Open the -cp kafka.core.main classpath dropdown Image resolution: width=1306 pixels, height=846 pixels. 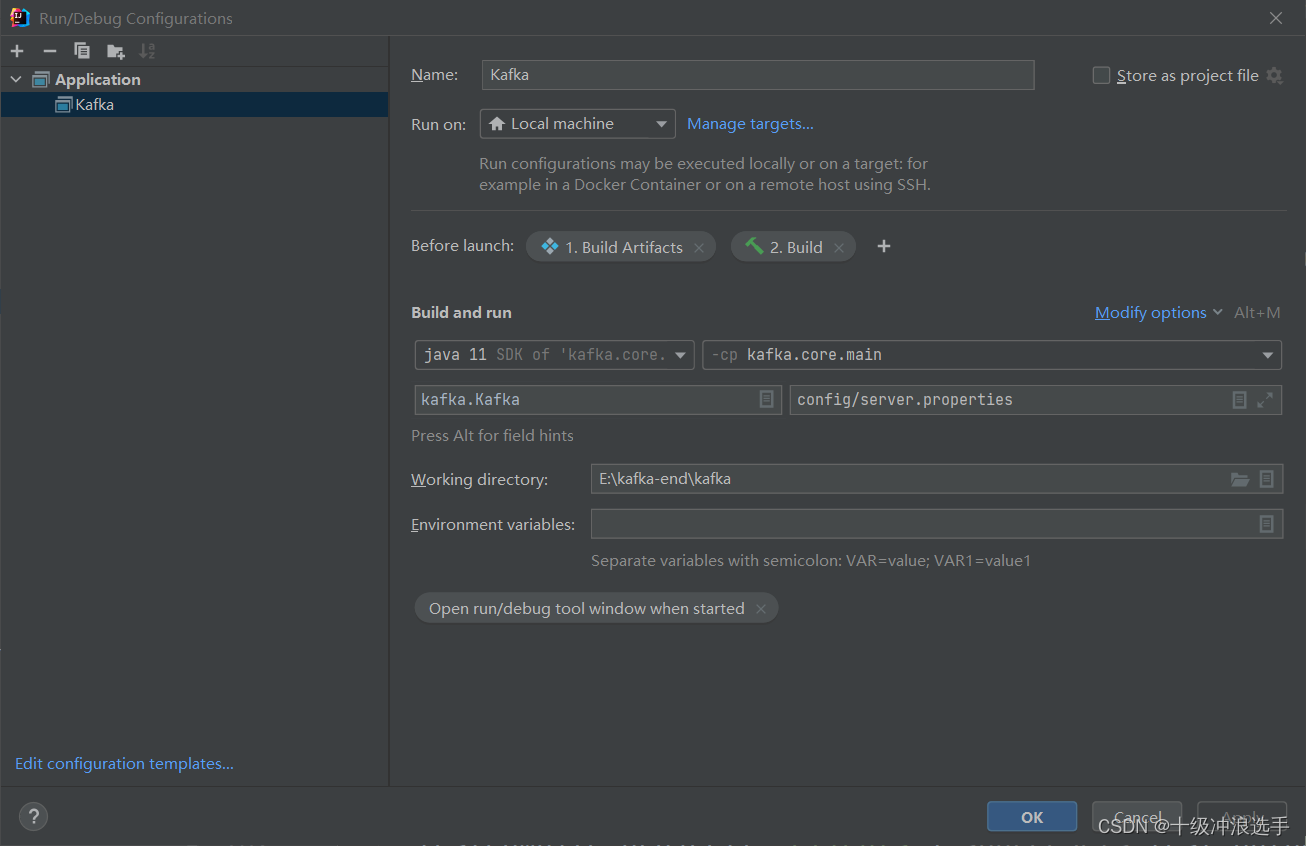pos(992,355)
